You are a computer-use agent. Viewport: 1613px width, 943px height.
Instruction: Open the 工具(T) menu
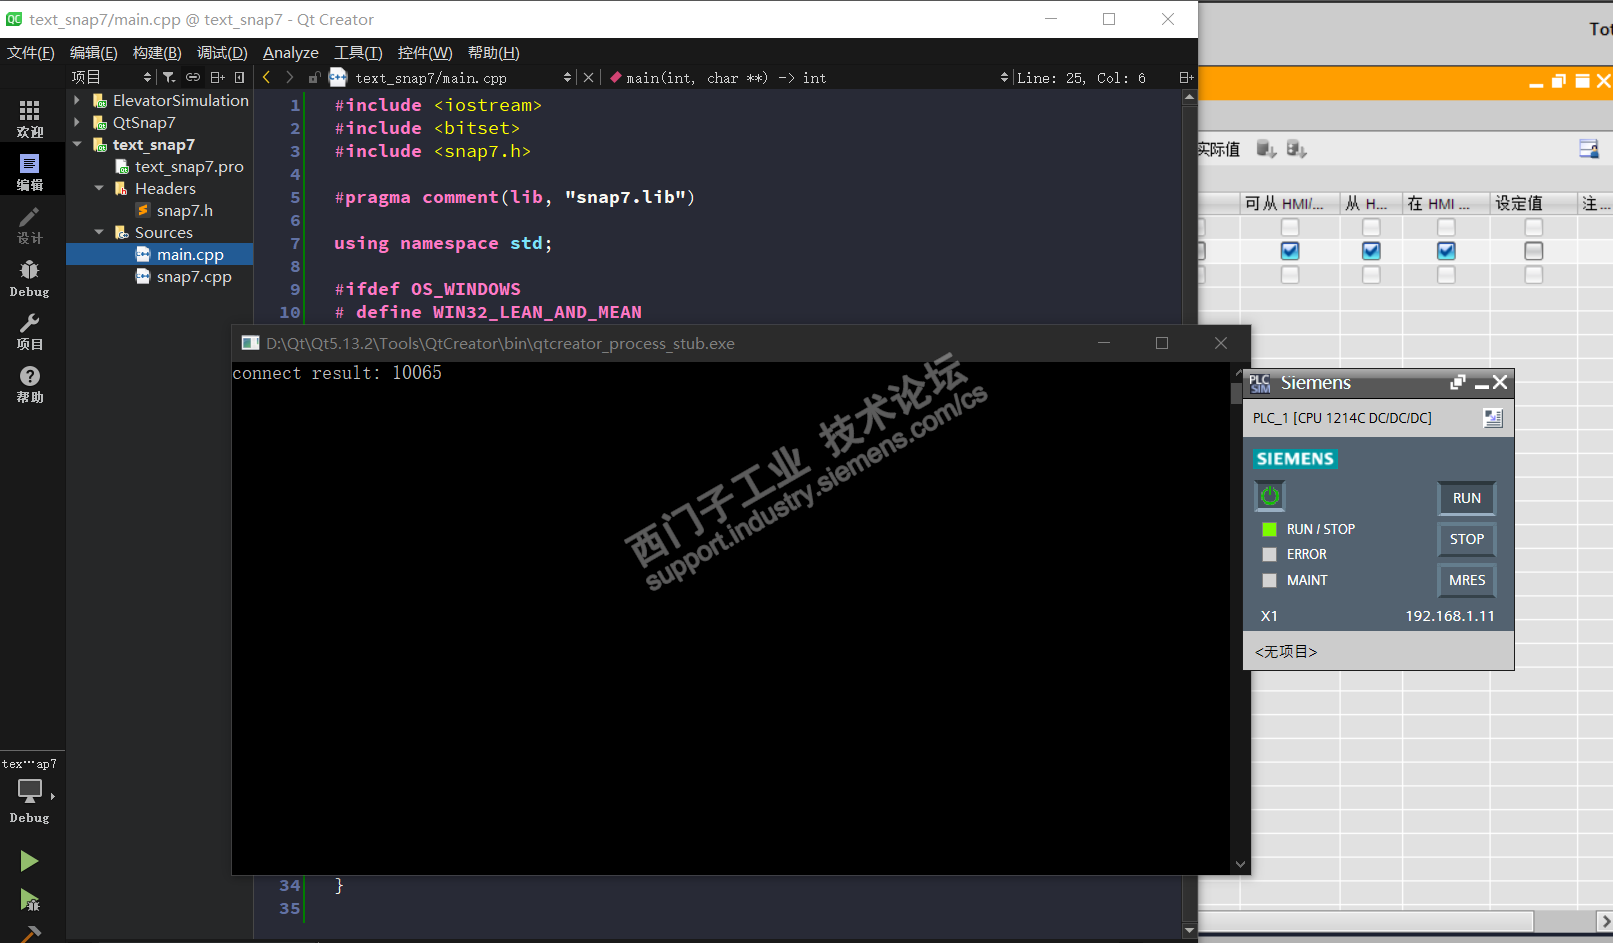(x=358, y=53)
